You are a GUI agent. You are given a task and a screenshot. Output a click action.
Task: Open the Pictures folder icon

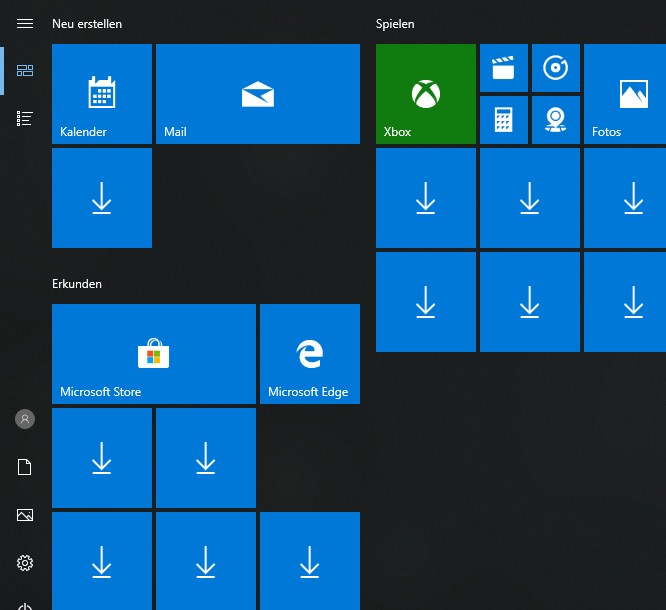point(25,515)
